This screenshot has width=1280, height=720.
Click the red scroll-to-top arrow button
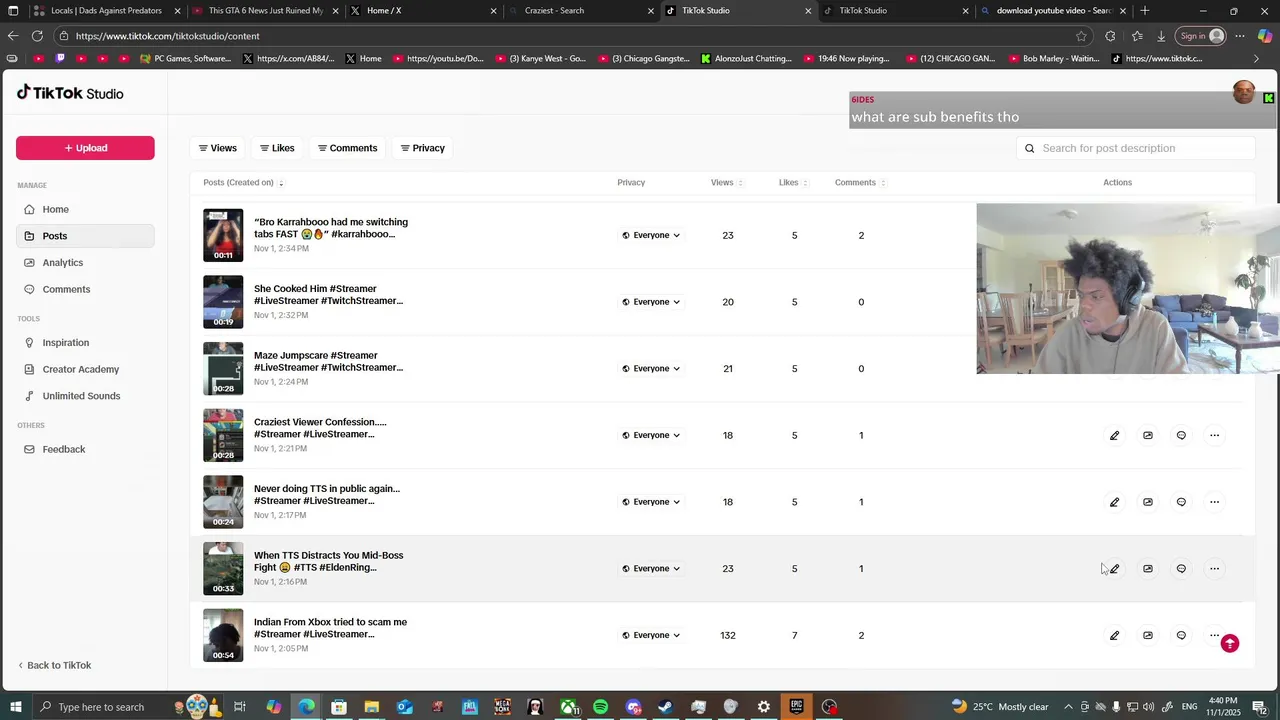1230,644
